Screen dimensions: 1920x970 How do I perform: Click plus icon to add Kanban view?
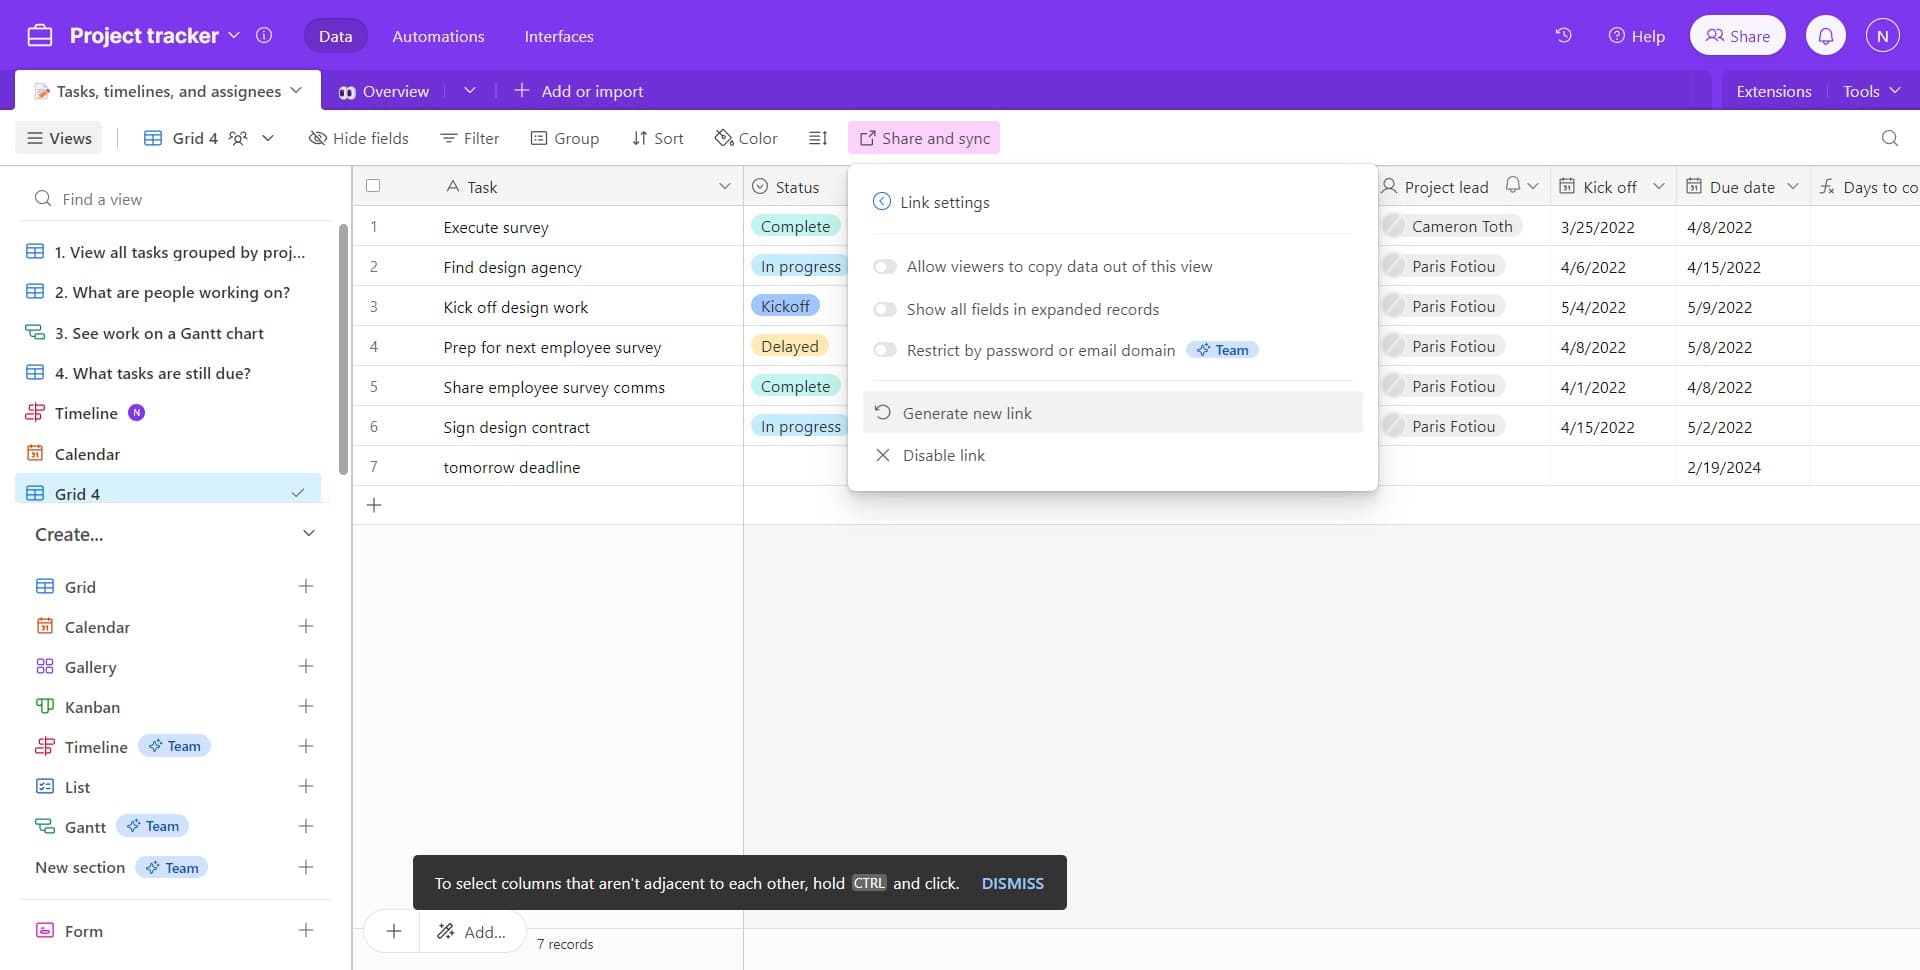pos(306,707)
